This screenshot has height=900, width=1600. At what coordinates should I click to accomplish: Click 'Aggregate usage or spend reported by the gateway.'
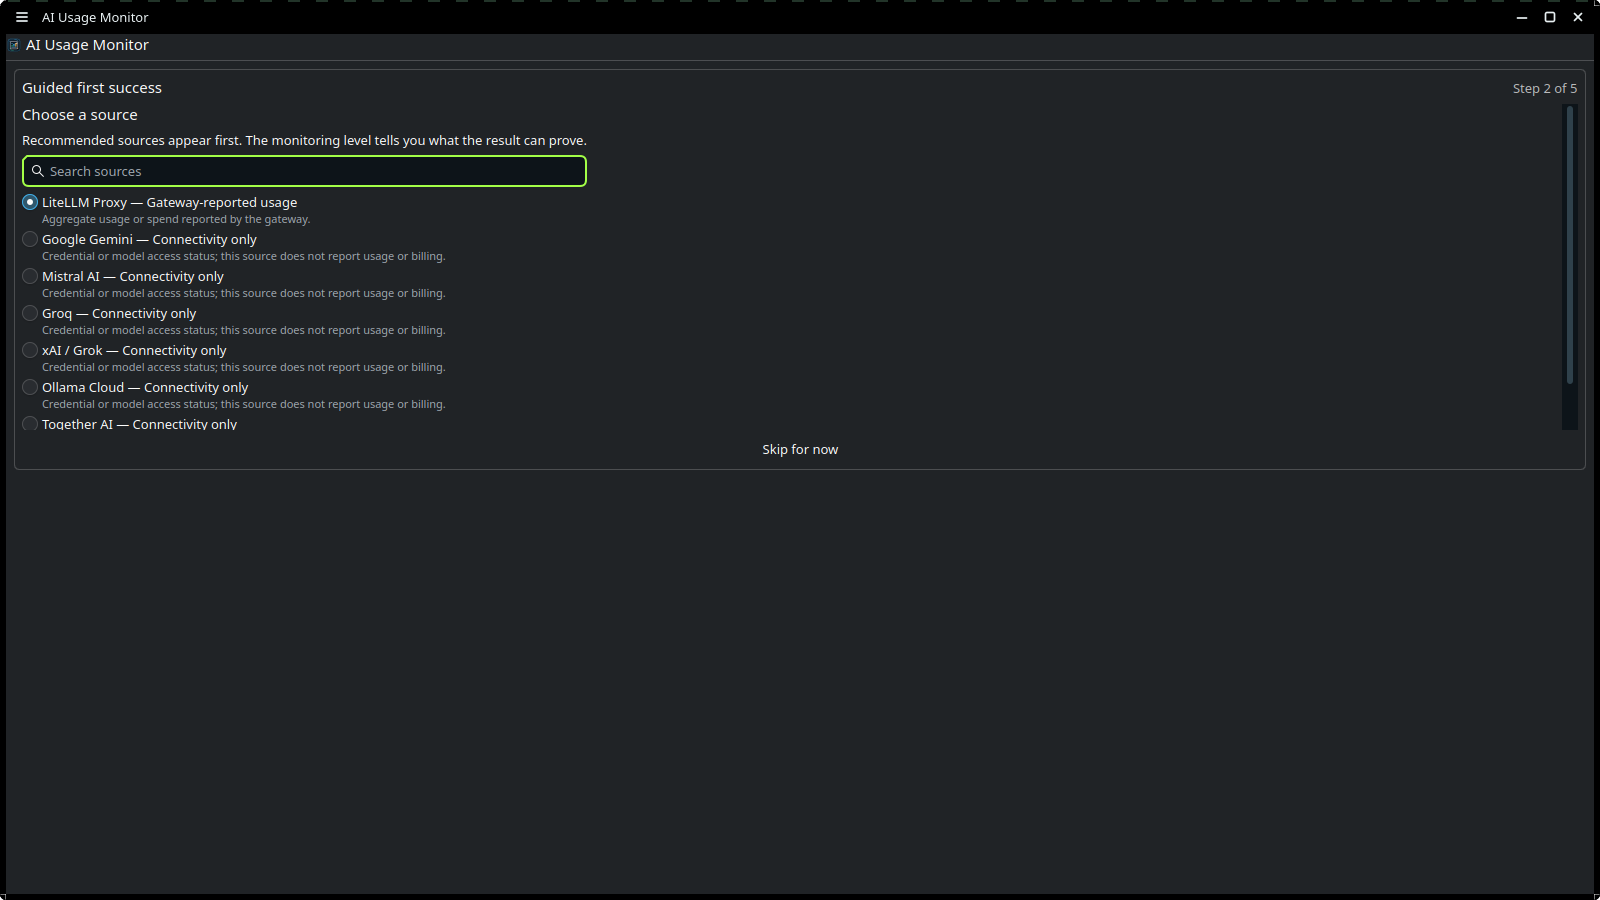coord(176,220)
